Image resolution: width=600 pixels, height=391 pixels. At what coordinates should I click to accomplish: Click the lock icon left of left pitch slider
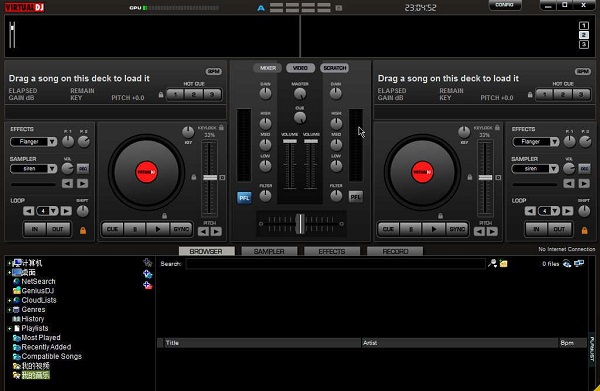[194, 177]
